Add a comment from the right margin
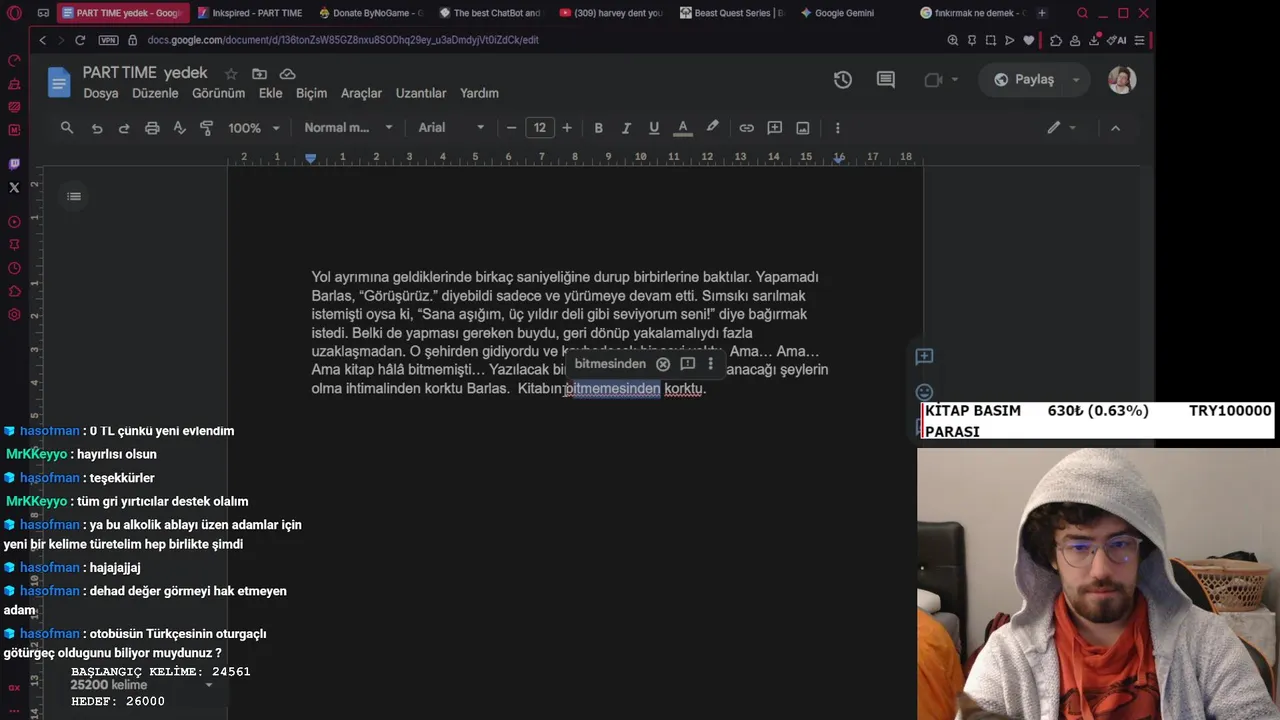This screenshot has width=1280, height=720. point(924,356)
